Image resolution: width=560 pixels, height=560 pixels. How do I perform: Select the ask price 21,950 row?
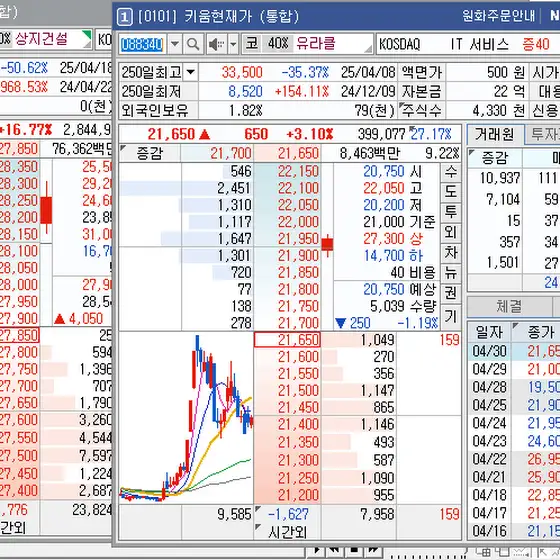coord(288,239)
